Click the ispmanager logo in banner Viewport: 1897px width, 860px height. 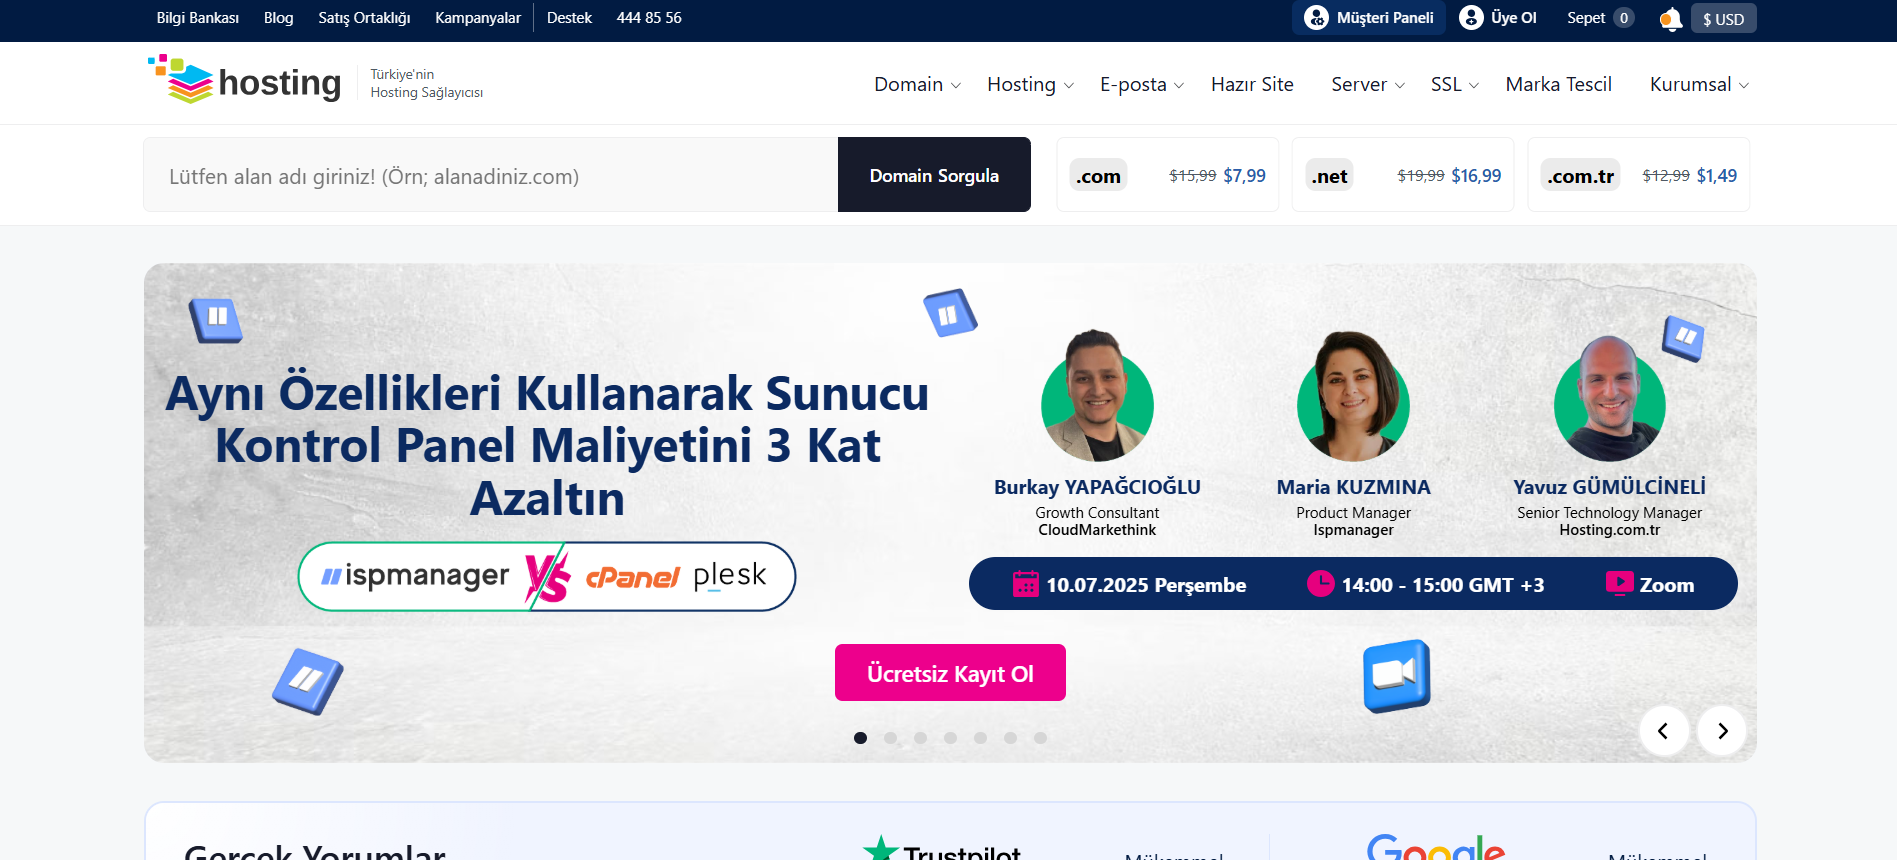[x=415, y=576]
